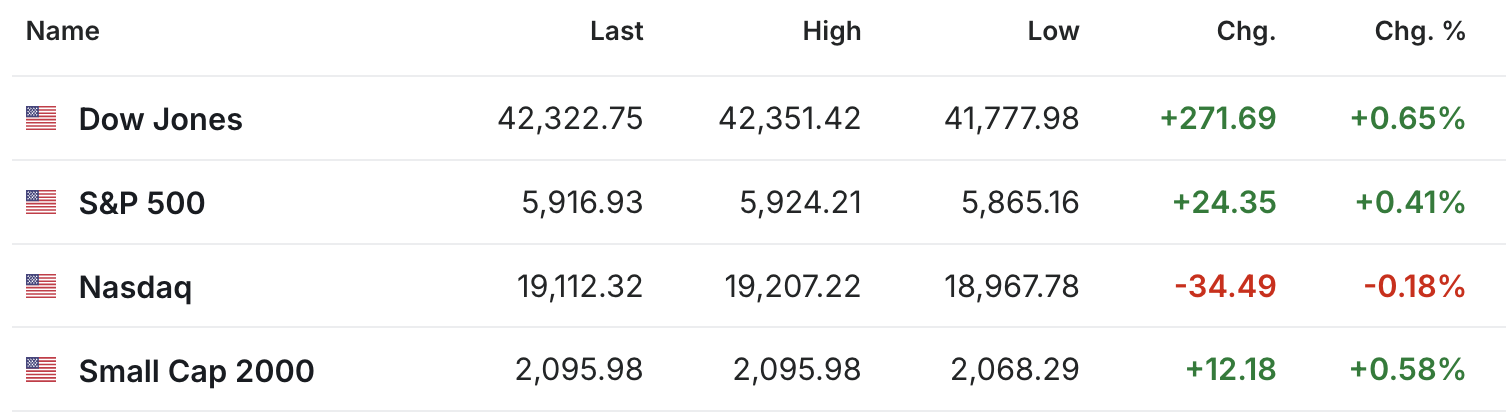
Task: Open the Nasdaq index link
Action: 135,288
